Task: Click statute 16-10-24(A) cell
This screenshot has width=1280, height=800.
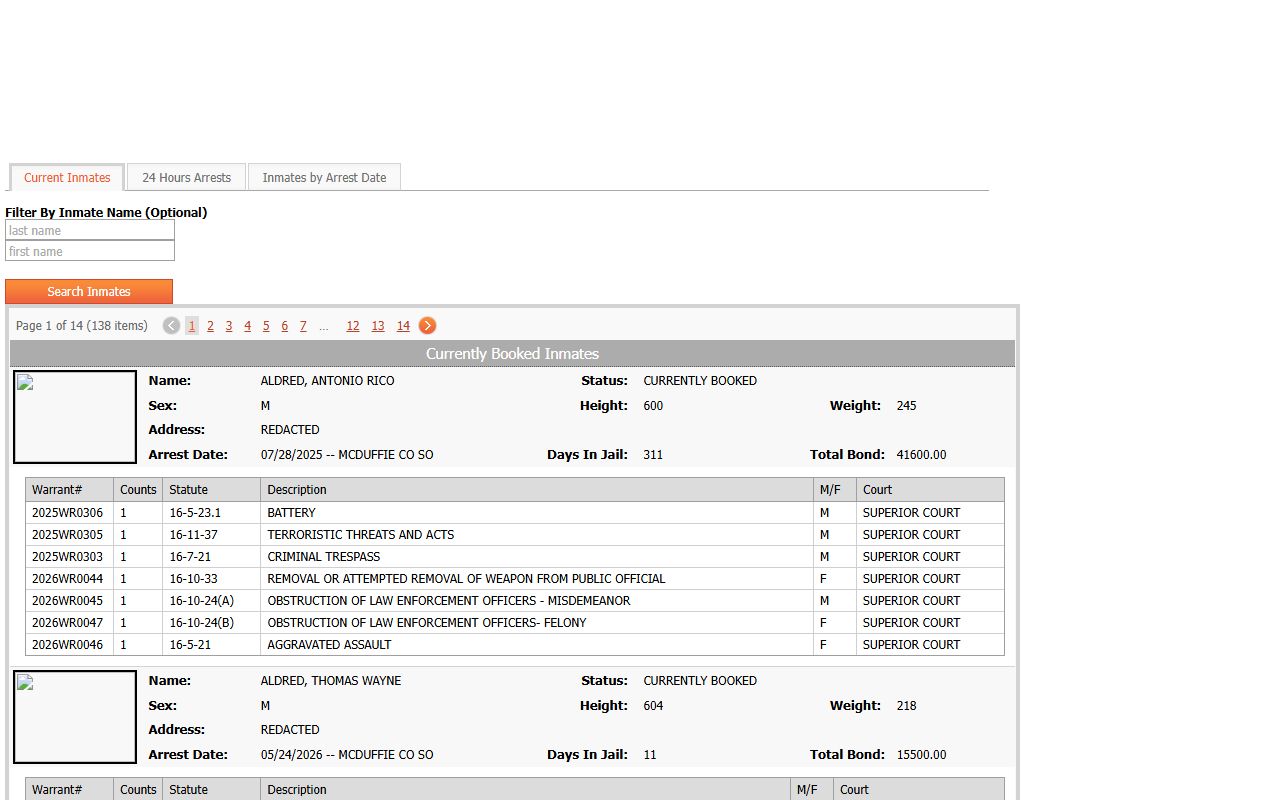Action: pos(212,601)
